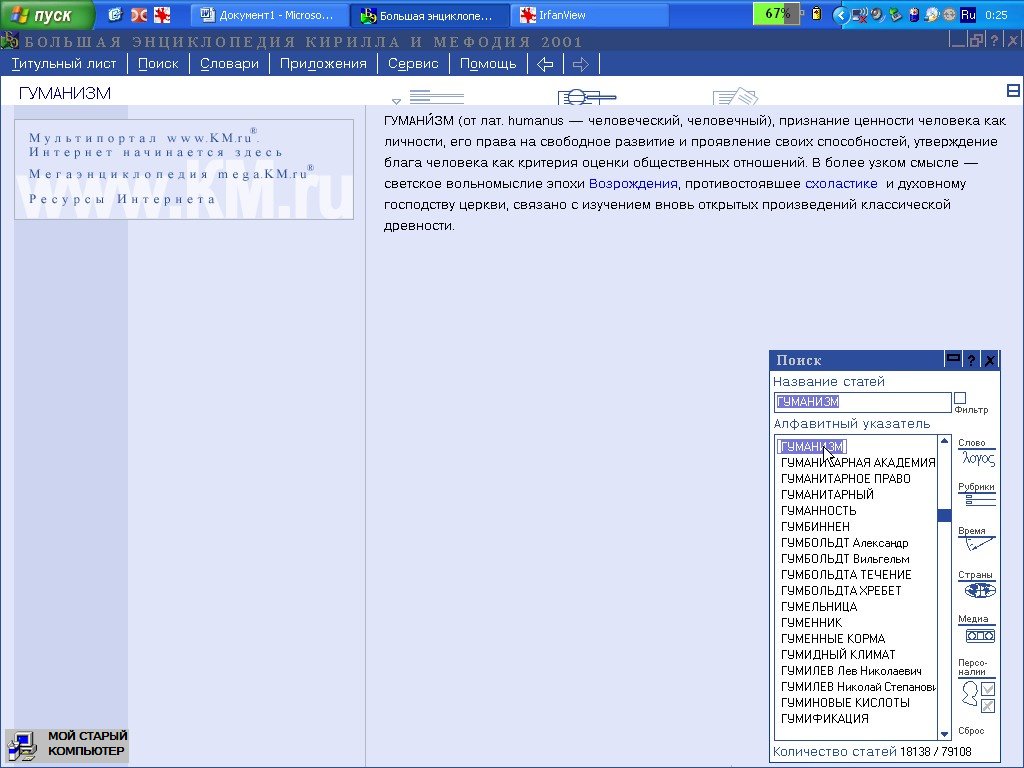Follow the Возрождения hyperlink in the article
The height and width of the screenshot is (768, 1024).
(x=633, y=184)
